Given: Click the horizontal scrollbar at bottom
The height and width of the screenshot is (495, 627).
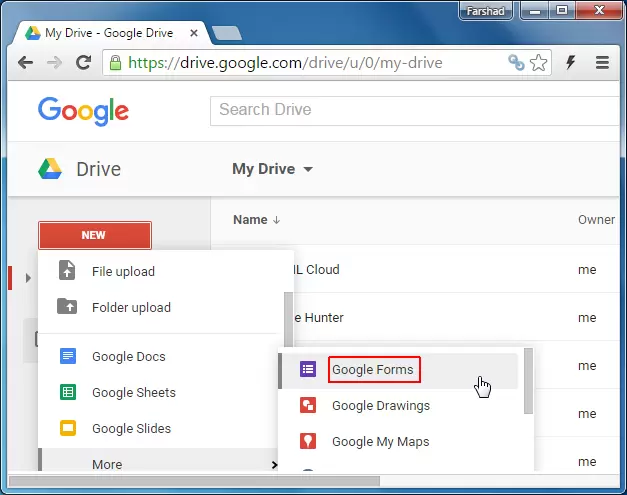Looking at the screenshot, I should (200, 480).
